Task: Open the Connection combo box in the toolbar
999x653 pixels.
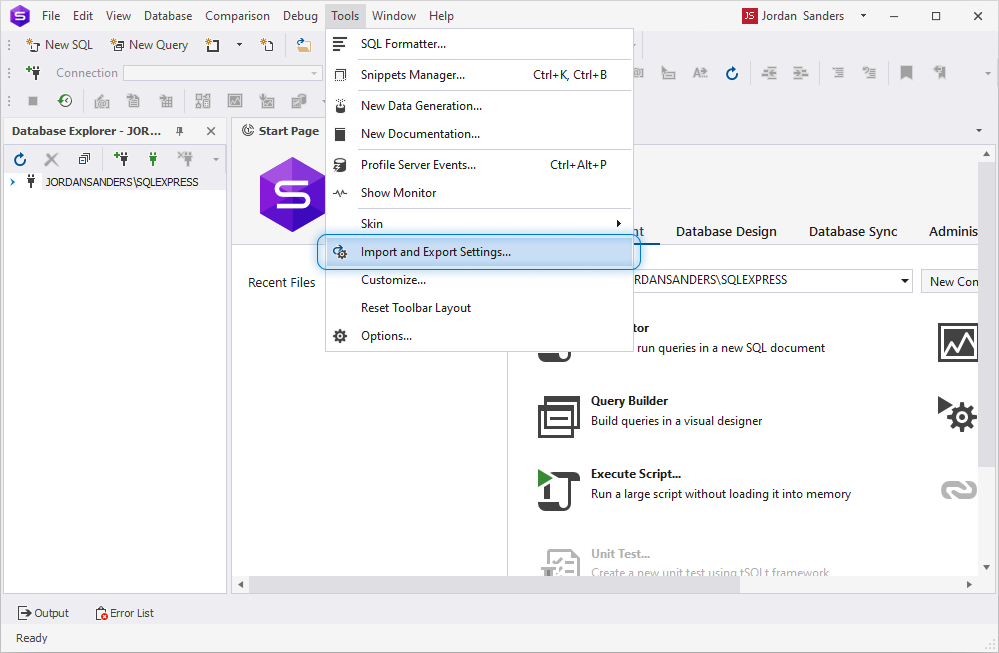Action: point(222,73)
